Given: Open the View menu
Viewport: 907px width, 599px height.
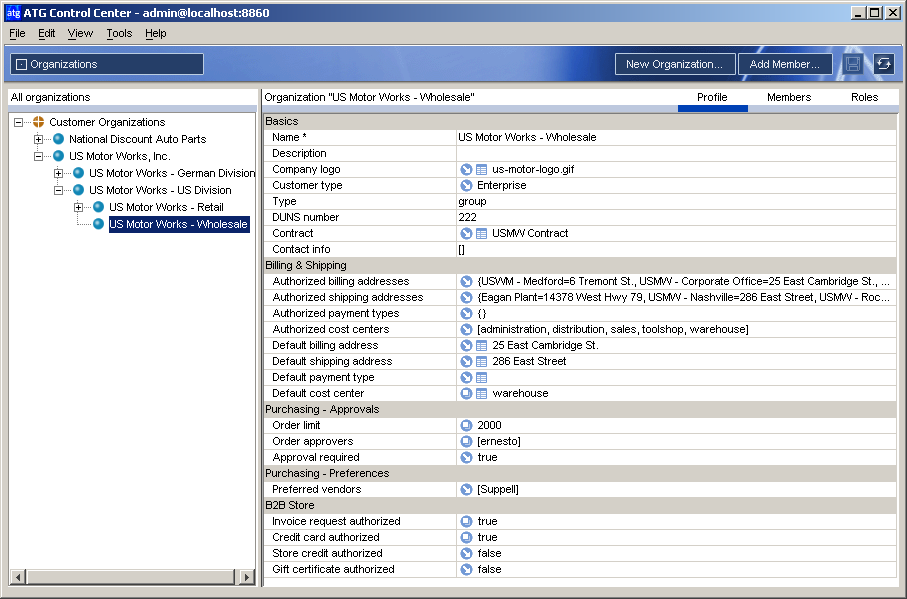Looking at the screenshot, I should click(80, 34).
